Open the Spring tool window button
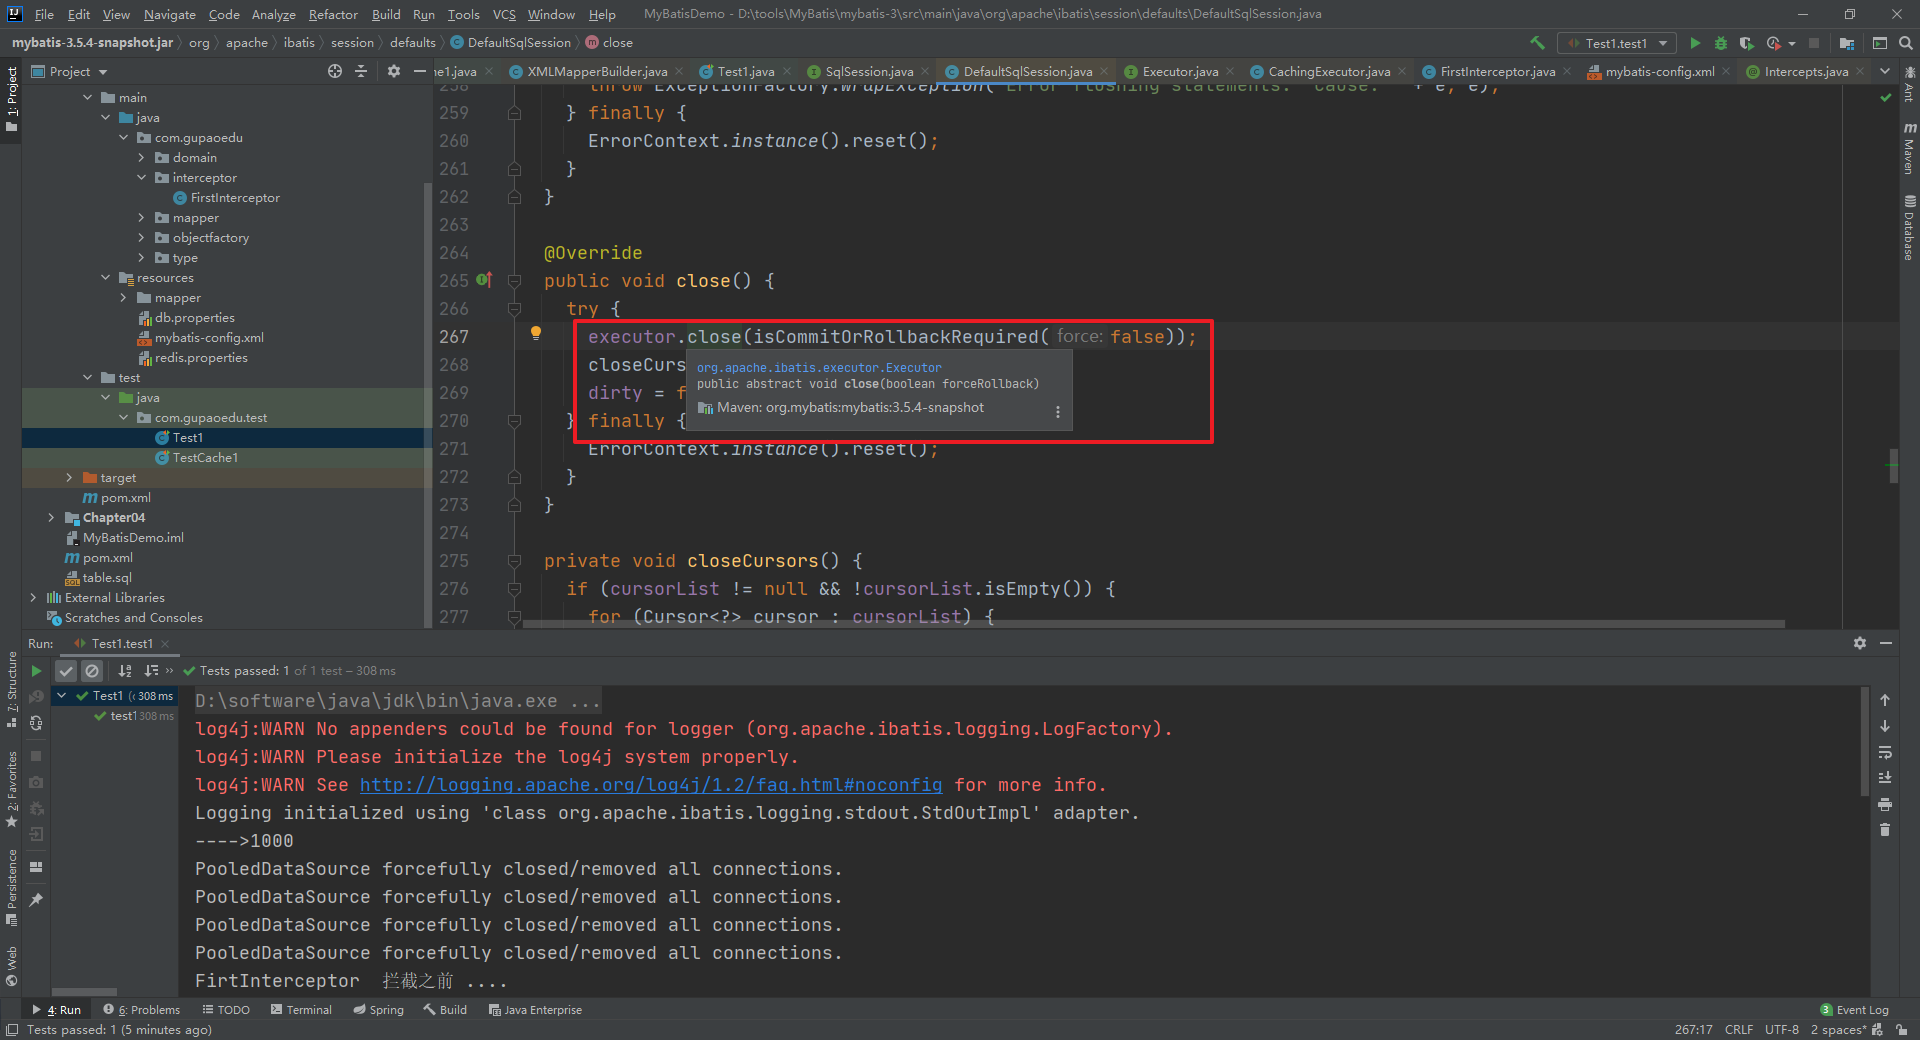Viewport: 1920px width, 1040px height. pos(378,1010)
